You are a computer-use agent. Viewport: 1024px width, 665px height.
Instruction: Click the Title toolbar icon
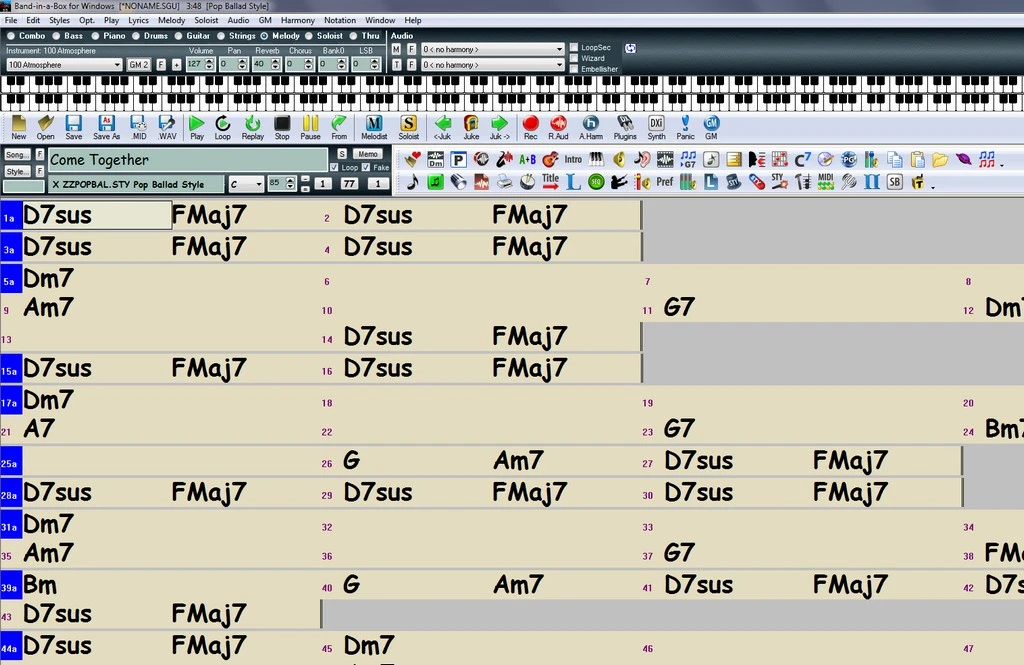(551, 182)
